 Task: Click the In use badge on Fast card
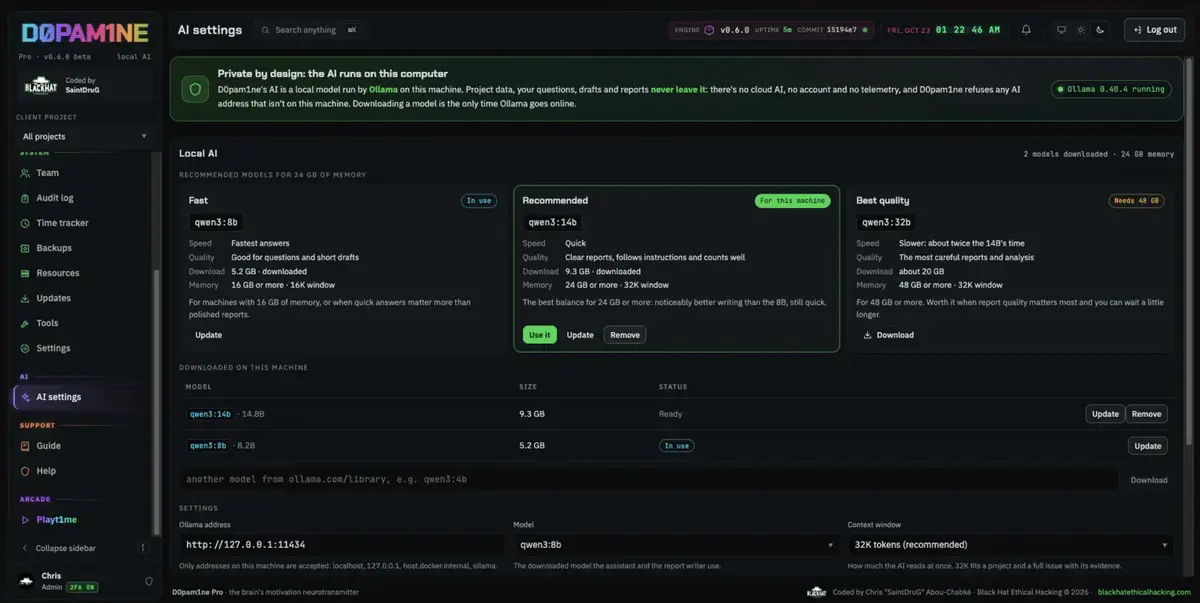478,200
